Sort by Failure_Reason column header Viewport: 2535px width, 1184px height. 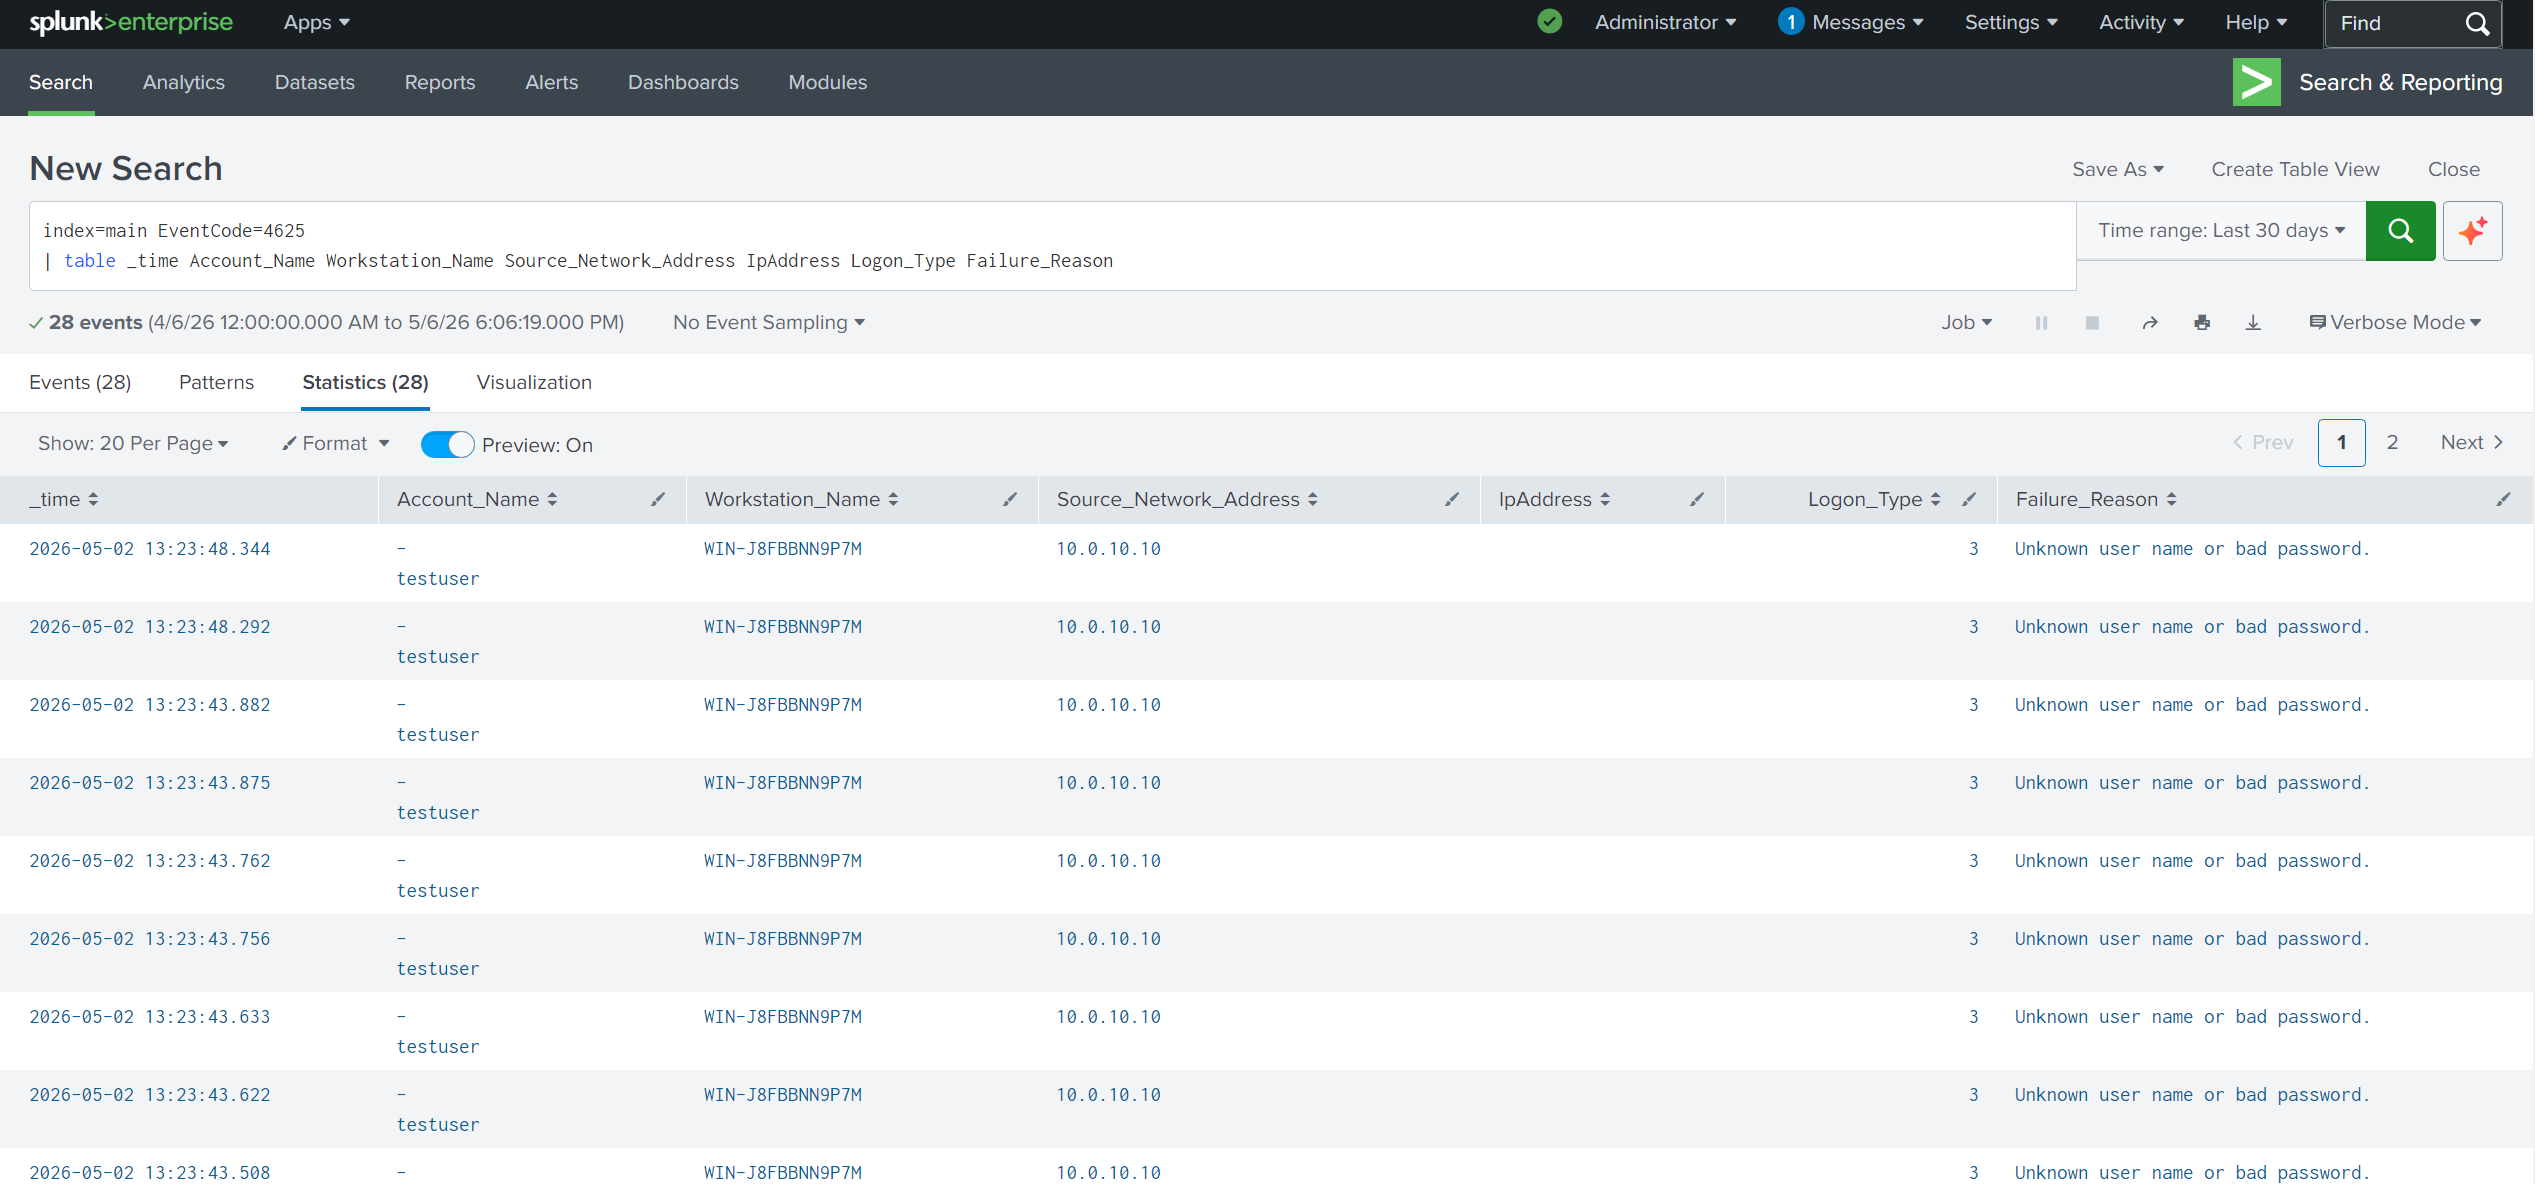[2096, 499]
